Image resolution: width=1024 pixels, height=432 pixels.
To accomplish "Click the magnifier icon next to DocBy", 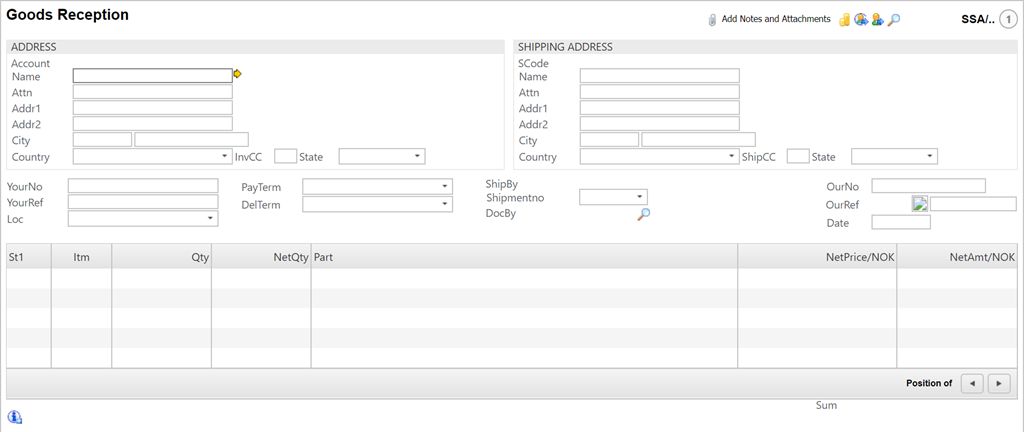I will [644, 214].
